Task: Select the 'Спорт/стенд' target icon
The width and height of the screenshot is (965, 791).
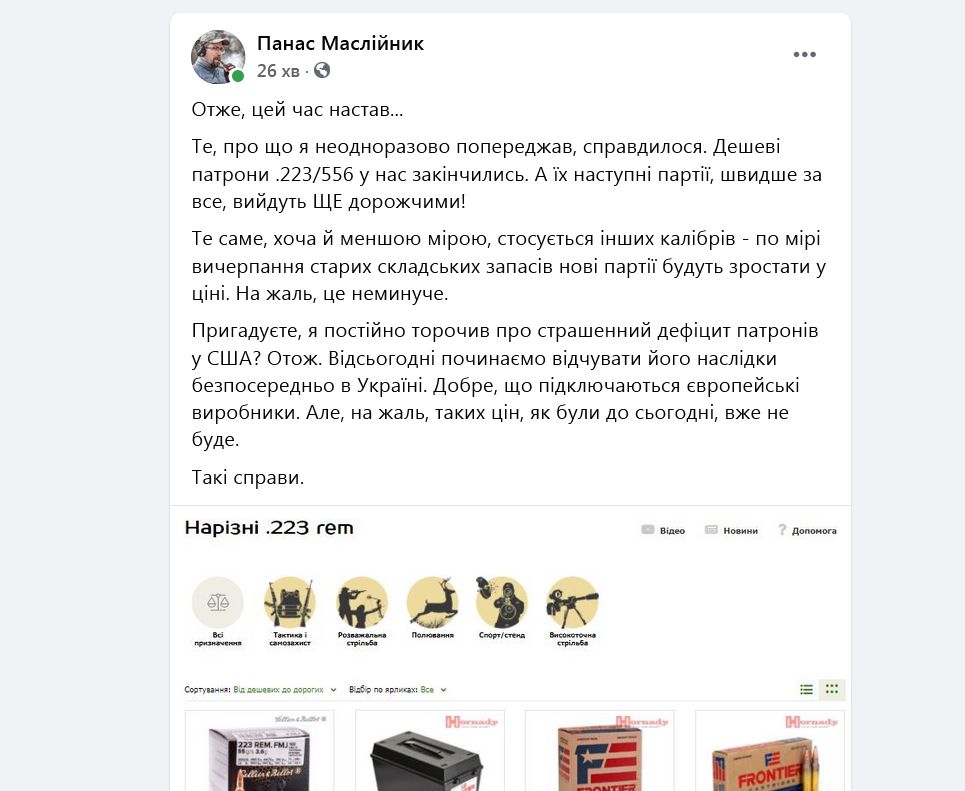Action: point(502,603)
